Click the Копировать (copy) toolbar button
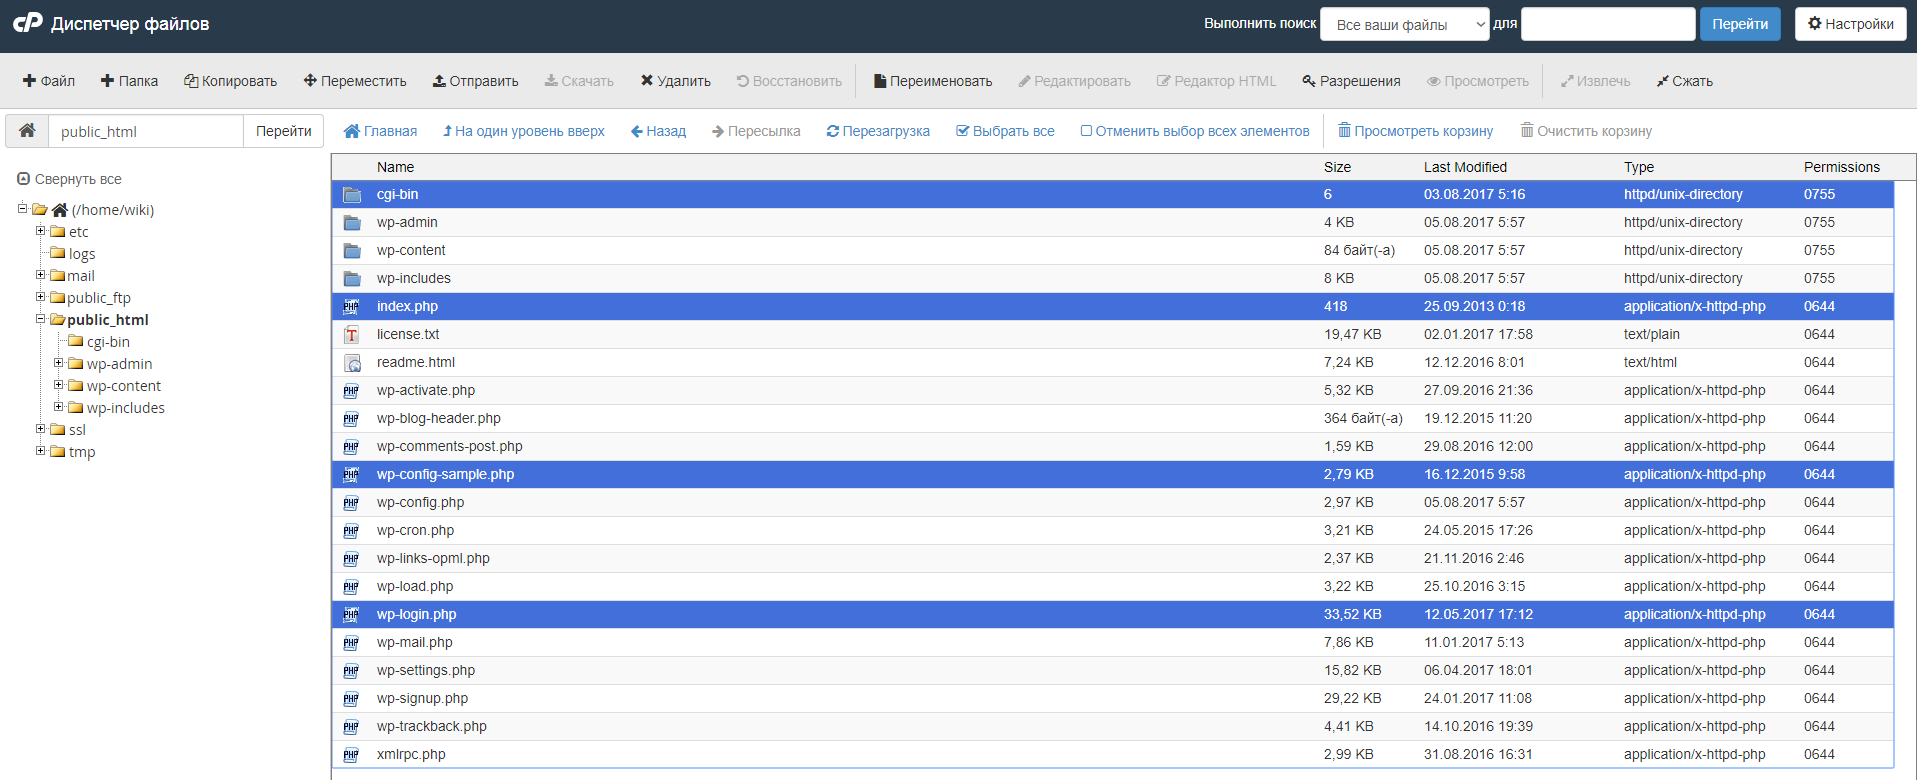 230,81
